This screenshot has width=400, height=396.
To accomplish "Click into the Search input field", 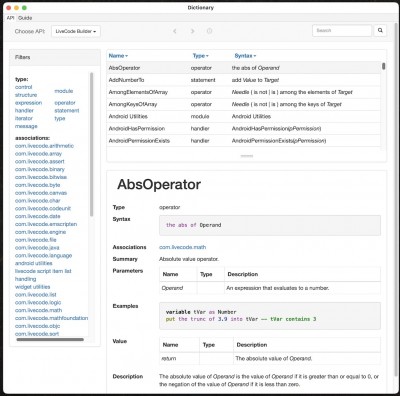I will point(342,30).
